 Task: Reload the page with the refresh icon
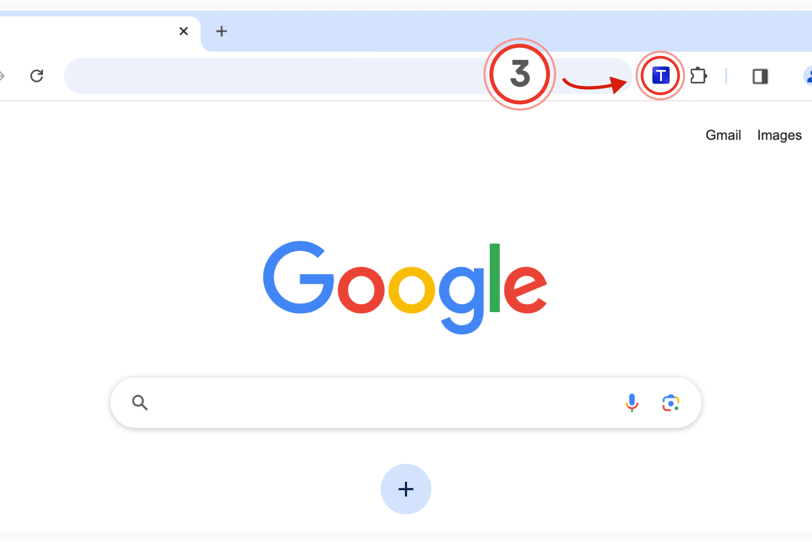(37, 76)
